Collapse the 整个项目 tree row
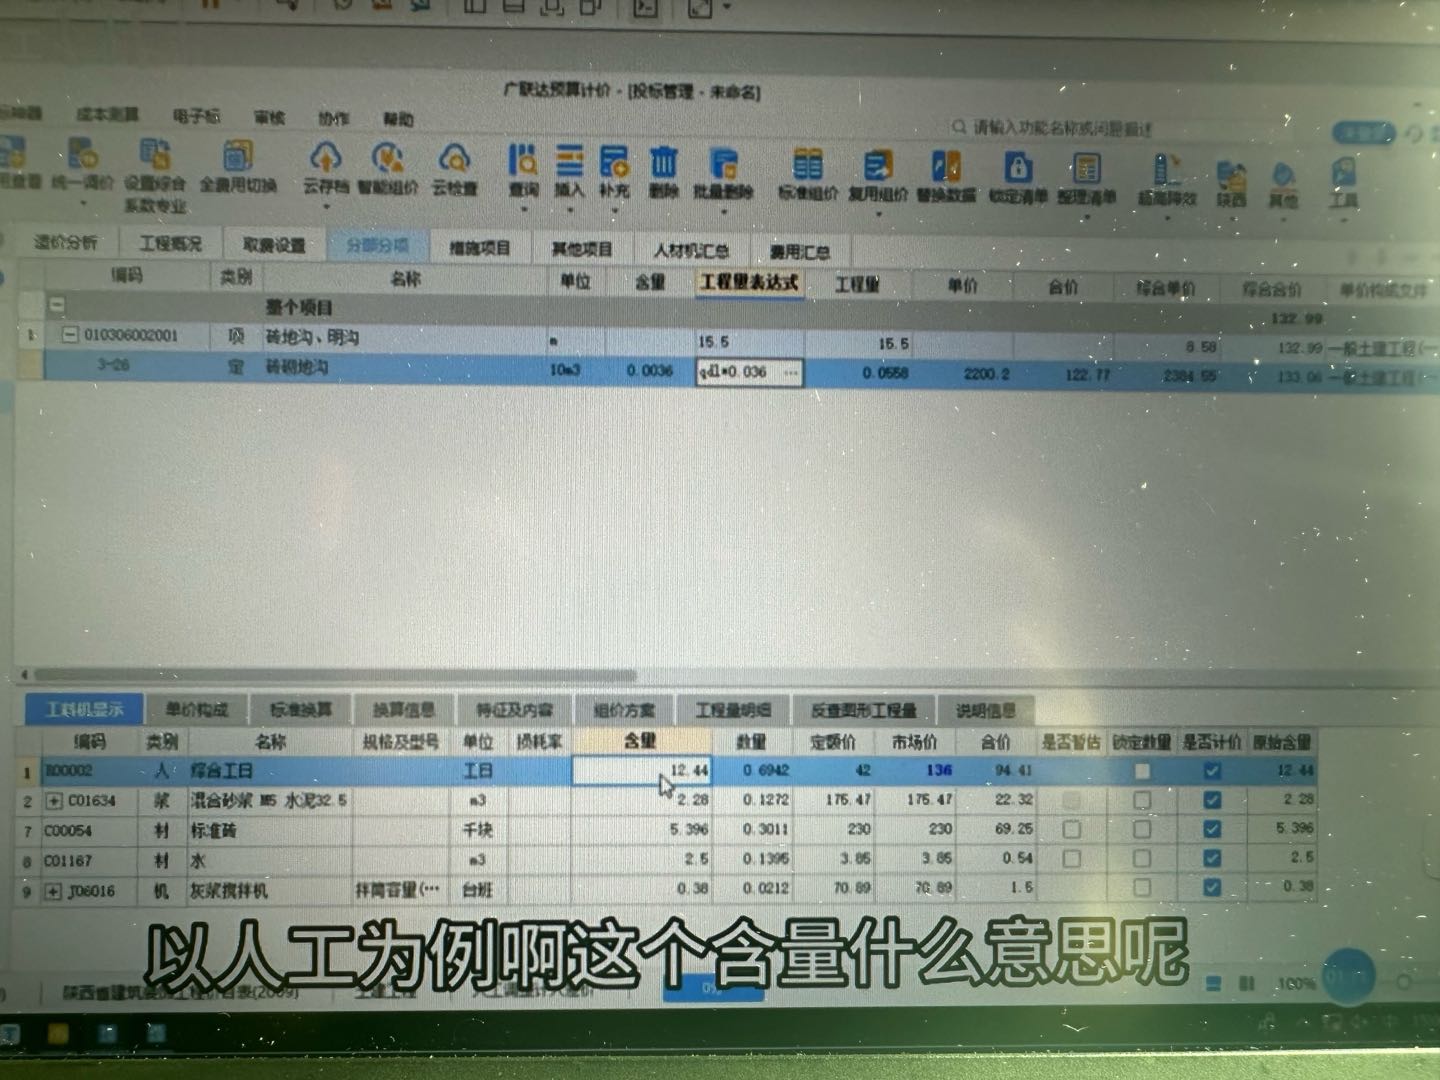The image size is (1440, 1080). coord(58,305)
